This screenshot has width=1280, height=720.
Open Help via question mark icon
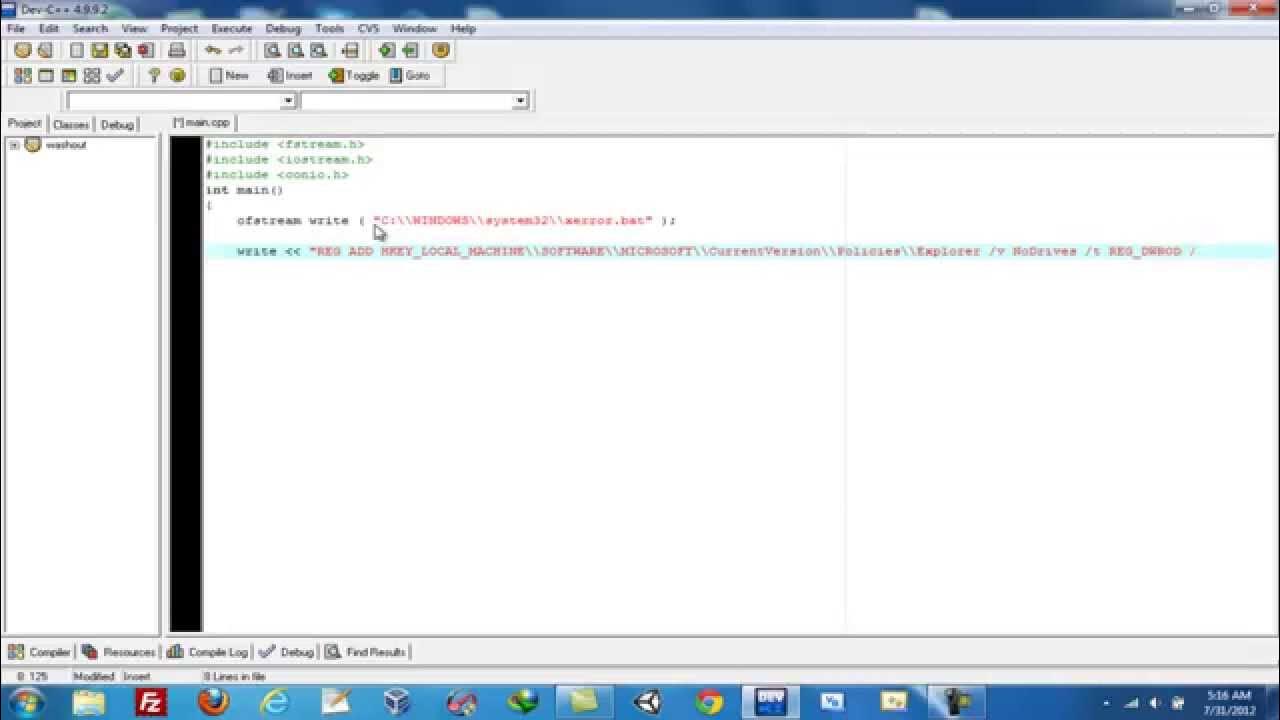[153, 75]
